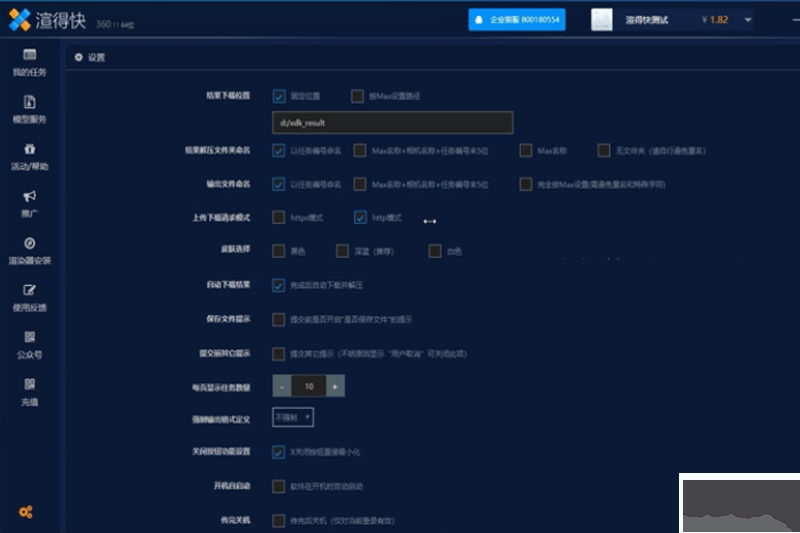Enable the 保存文件提示 checkbox

tap(279, 319)
